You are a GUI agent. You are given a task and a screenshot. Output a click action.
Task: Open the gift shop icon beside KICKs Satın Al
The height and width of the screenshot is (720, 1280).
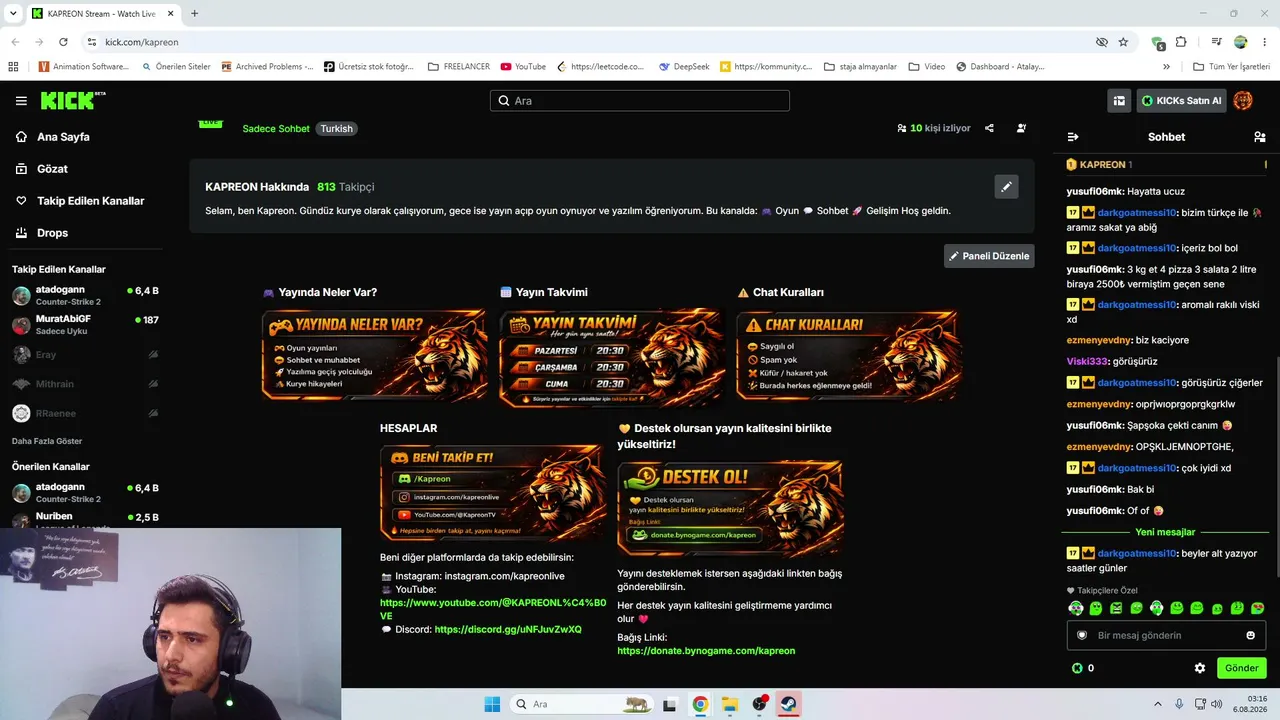point(1119,100)
